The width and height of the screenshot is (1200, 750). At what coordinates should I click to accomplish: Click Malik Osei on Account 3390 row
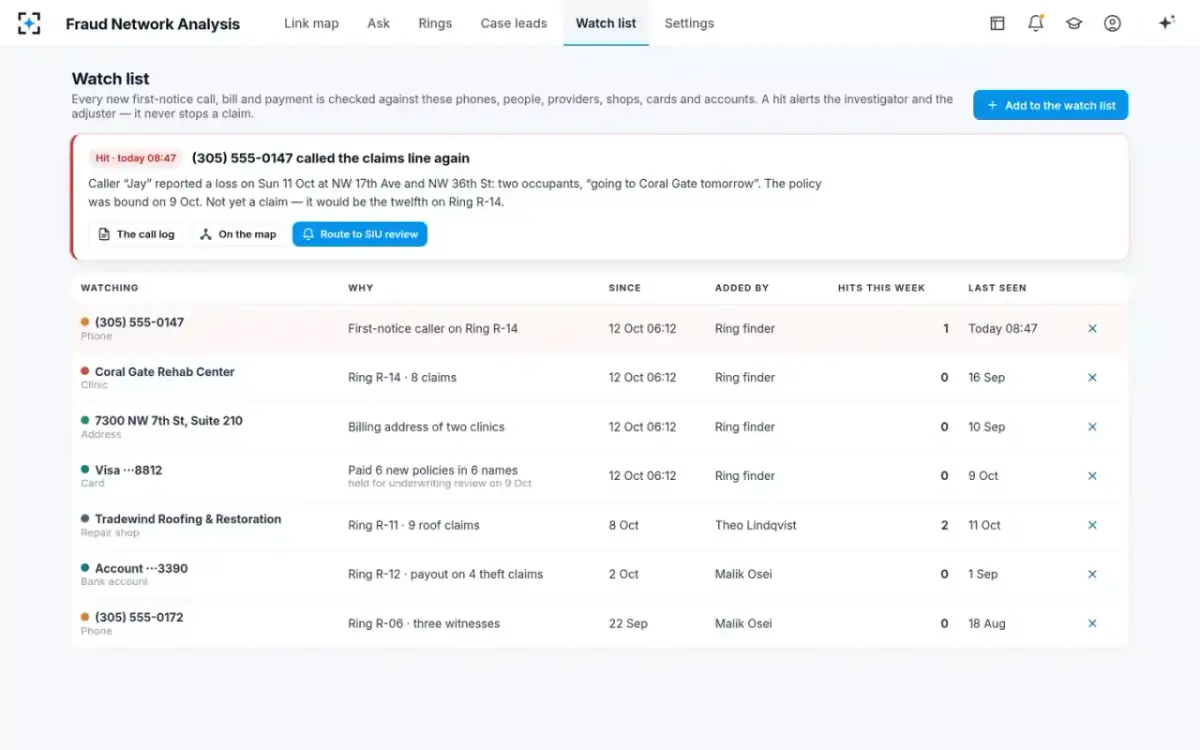coord(744,574)
